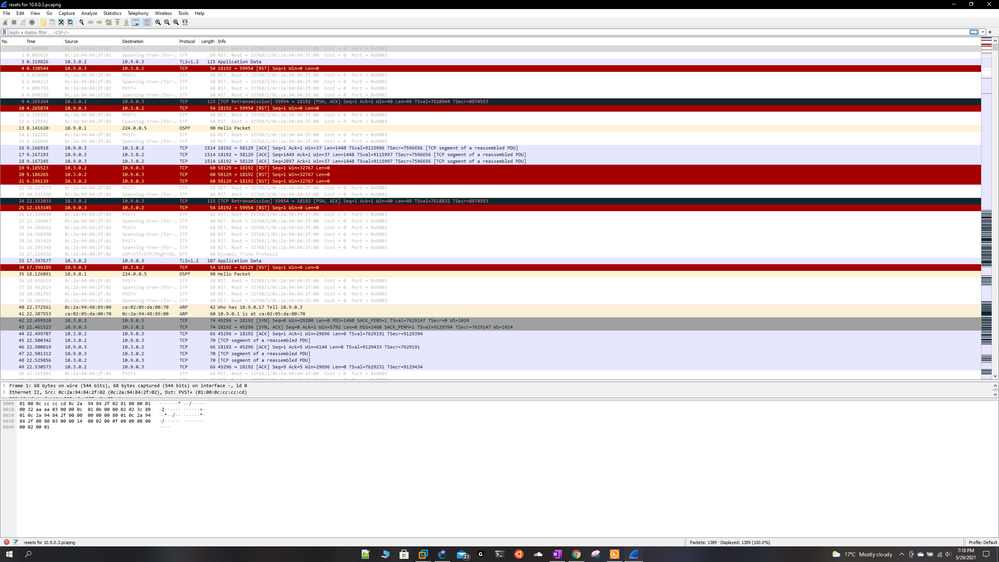Viewport: 999px width, 562px height.
Task: Open expert information red circle in status bar
Action: point(6,542)
